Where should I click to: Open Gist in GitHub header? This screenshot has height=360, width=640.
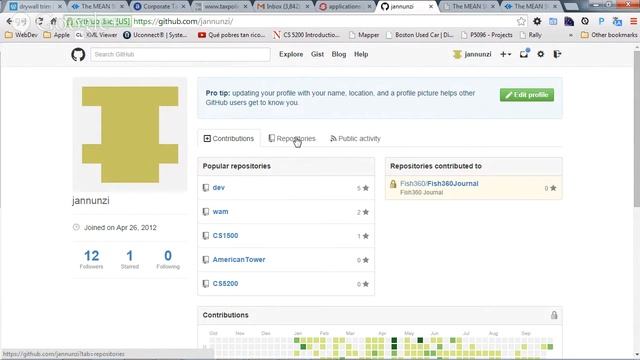317,54
